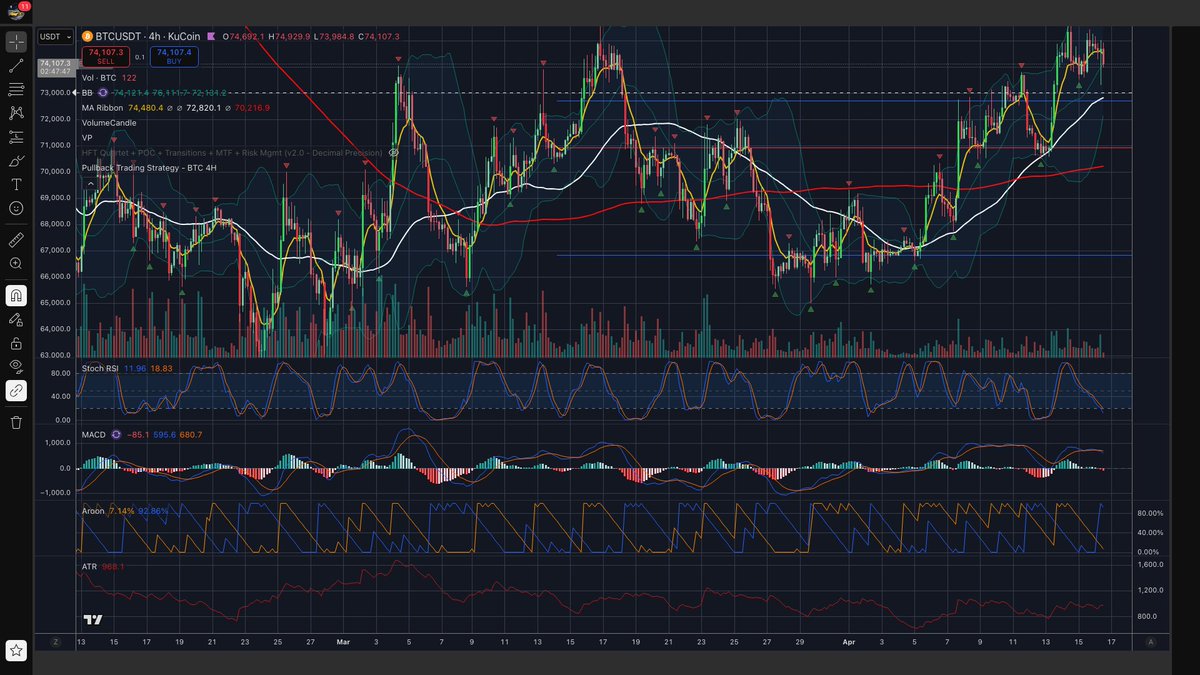Open the Fibonacci retracement tool
Viewport: 1200px width, 675px height.
(x=16, y=89)
